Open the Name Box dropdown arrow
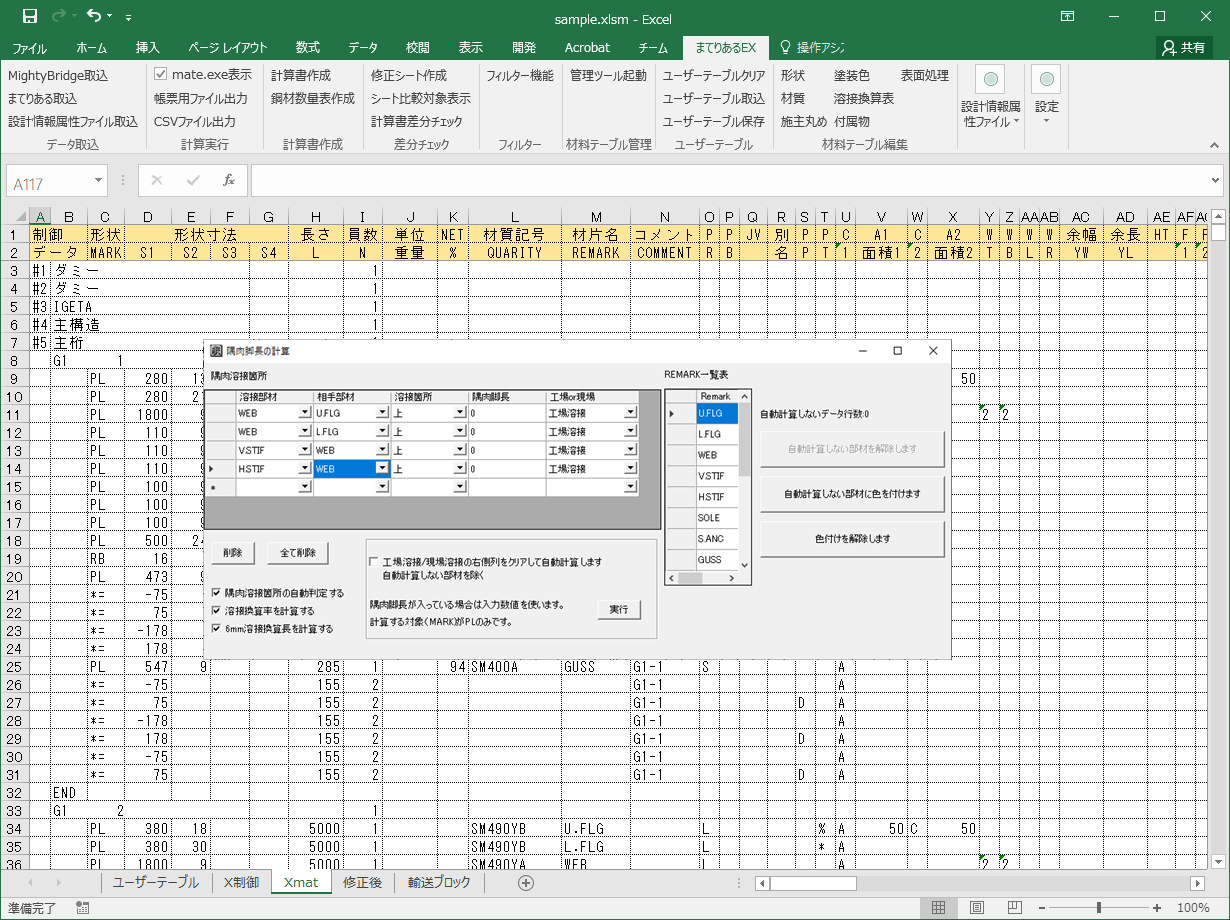Viewport: 1230px width, 920px height. coord(98,180)
